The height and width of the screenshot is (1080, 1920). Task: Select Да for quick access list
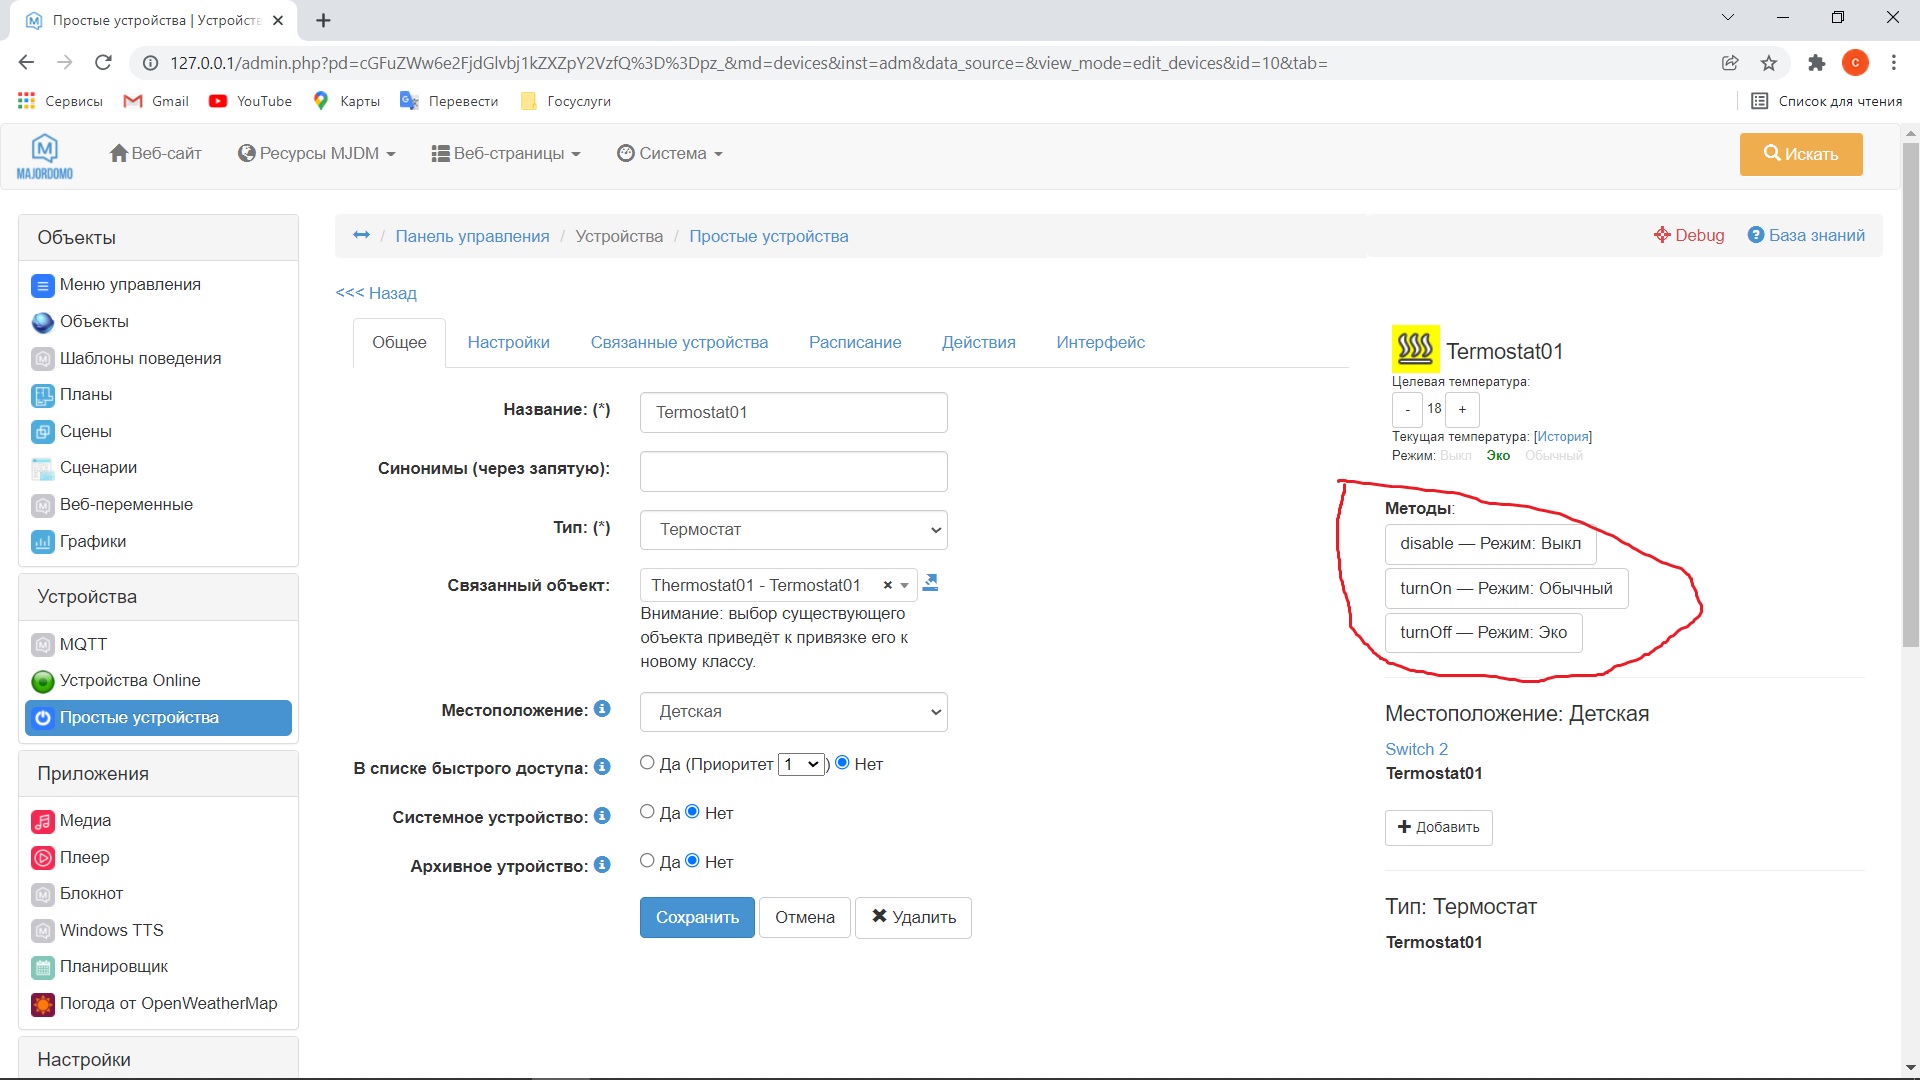(x=647, y=763)
